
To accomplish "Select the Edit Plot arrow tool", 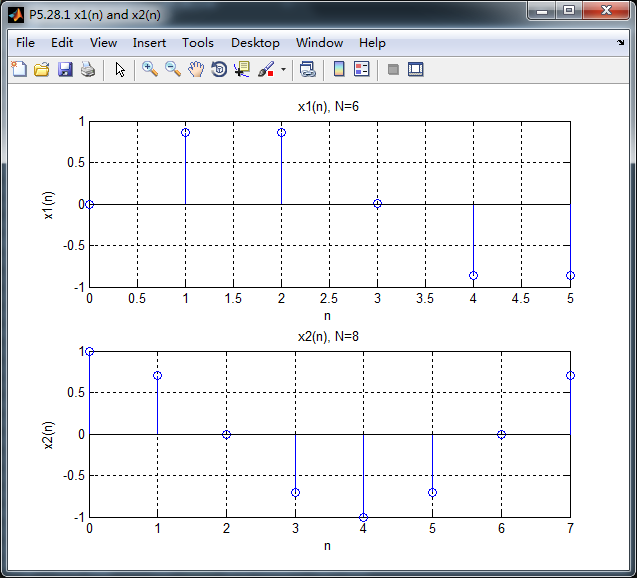I will point(119,69).
